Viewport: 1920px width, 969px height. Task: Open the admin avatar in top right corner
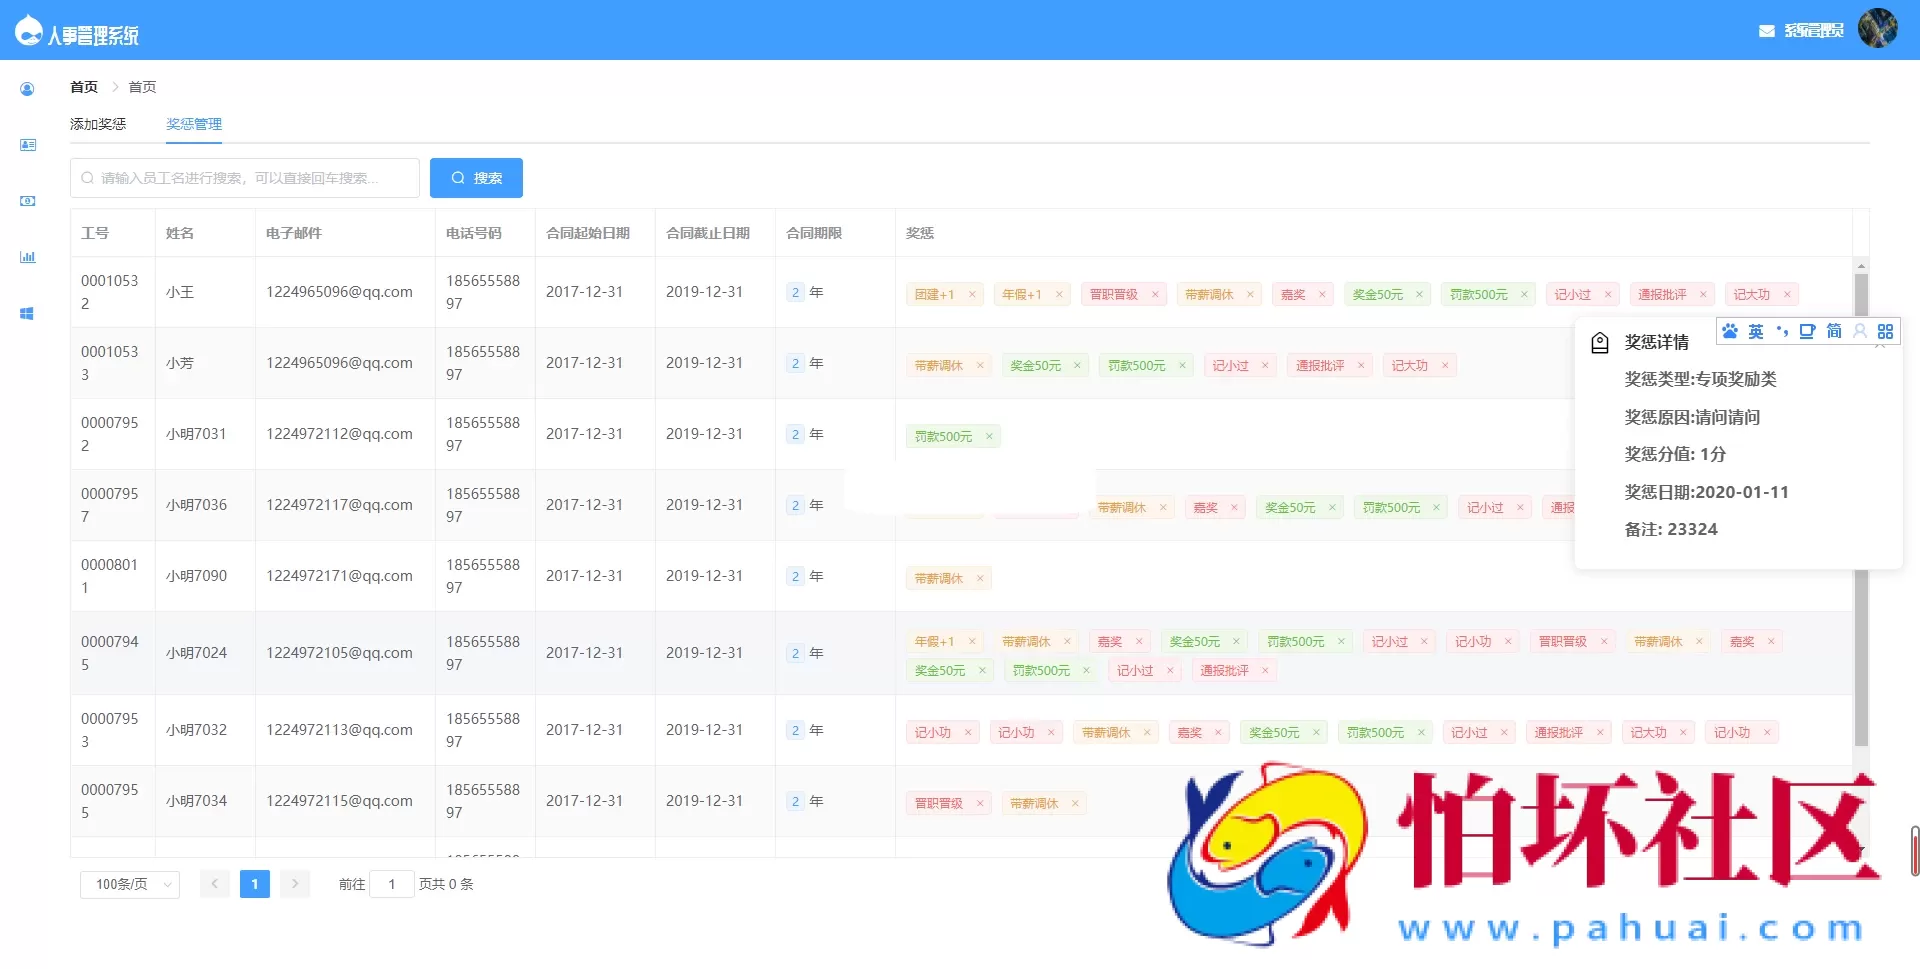pos(1879,29)
